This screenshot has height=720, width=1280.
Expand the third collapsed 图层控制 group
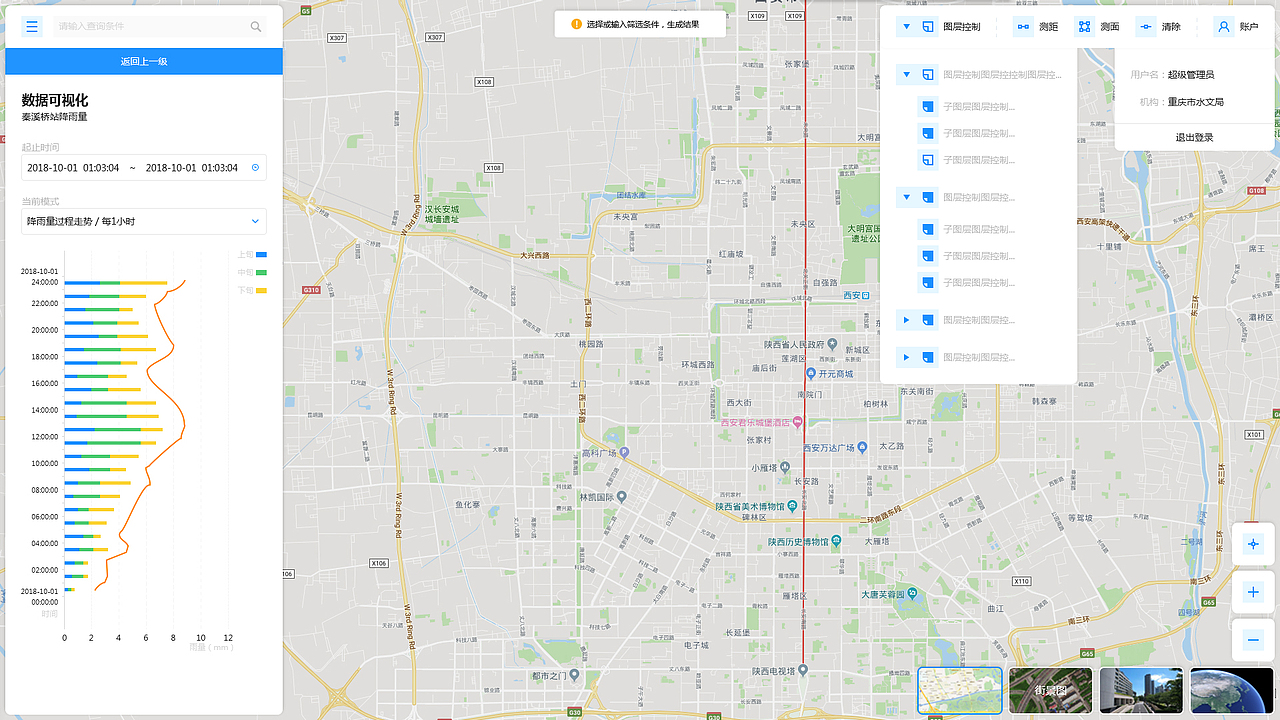907,319
